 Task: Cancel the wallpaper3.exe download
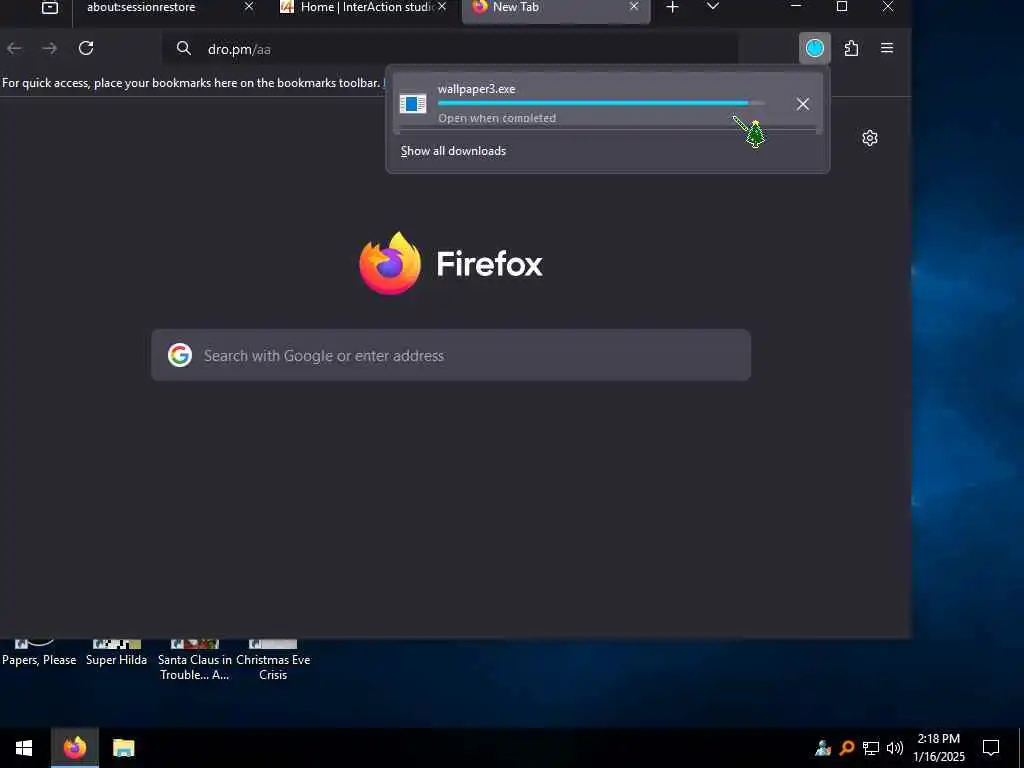click(x=803, y=104)
